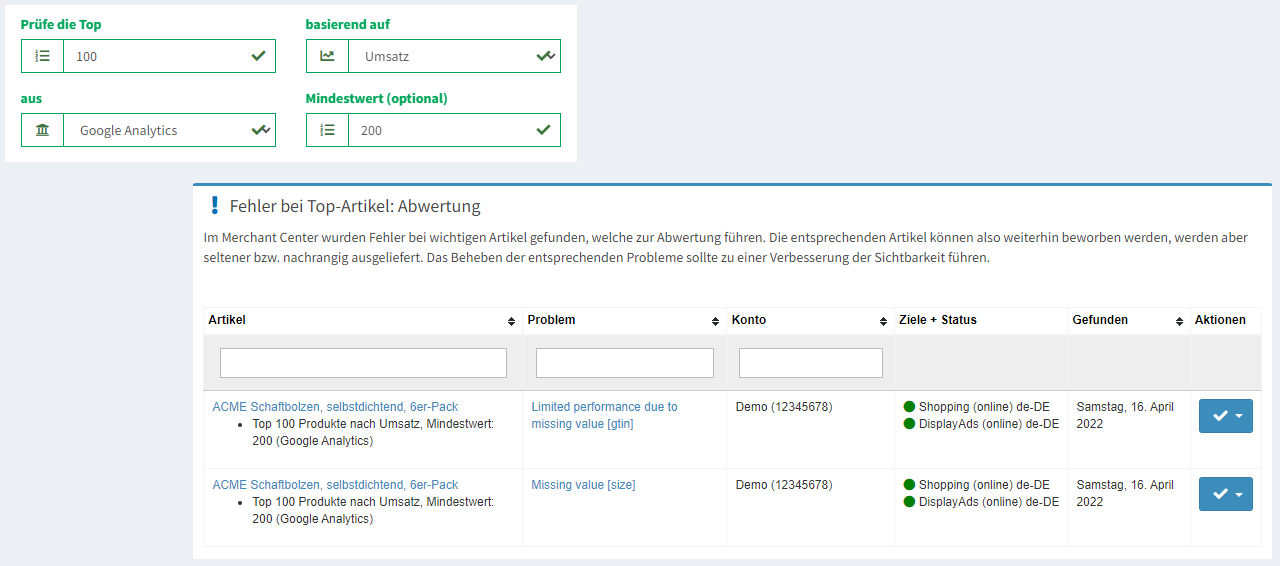Open first ACME Schaftbolzen article link
The height and width of the screenshot is (566, 1280).
click(x=335, y=407)
